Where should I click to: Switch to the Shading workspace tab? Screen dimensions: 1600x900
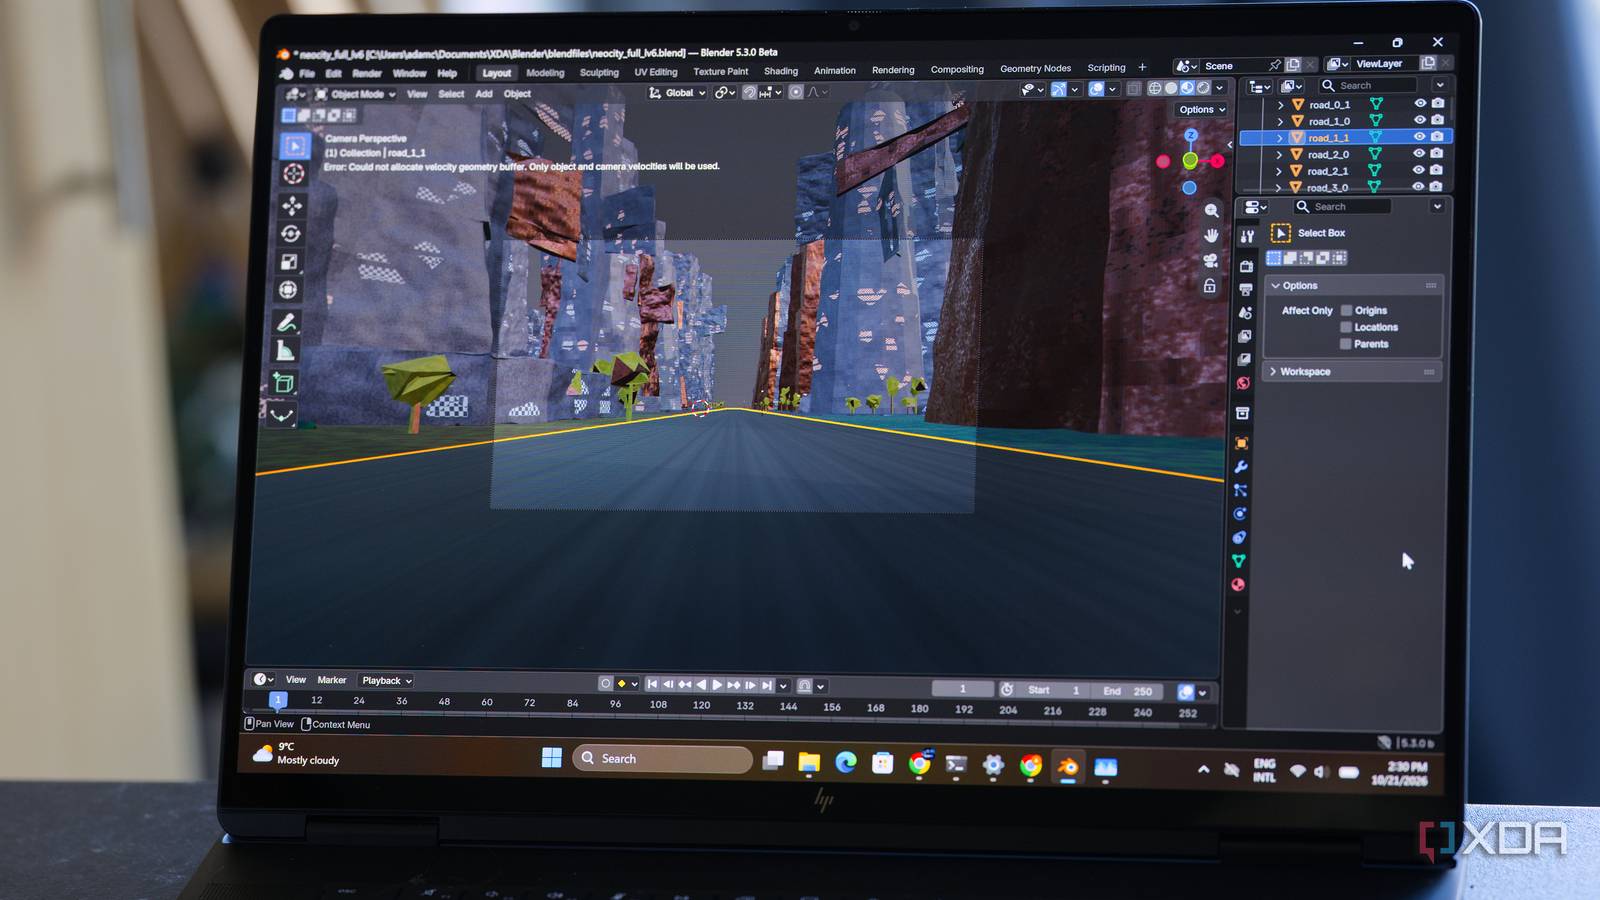click(781, 71)
